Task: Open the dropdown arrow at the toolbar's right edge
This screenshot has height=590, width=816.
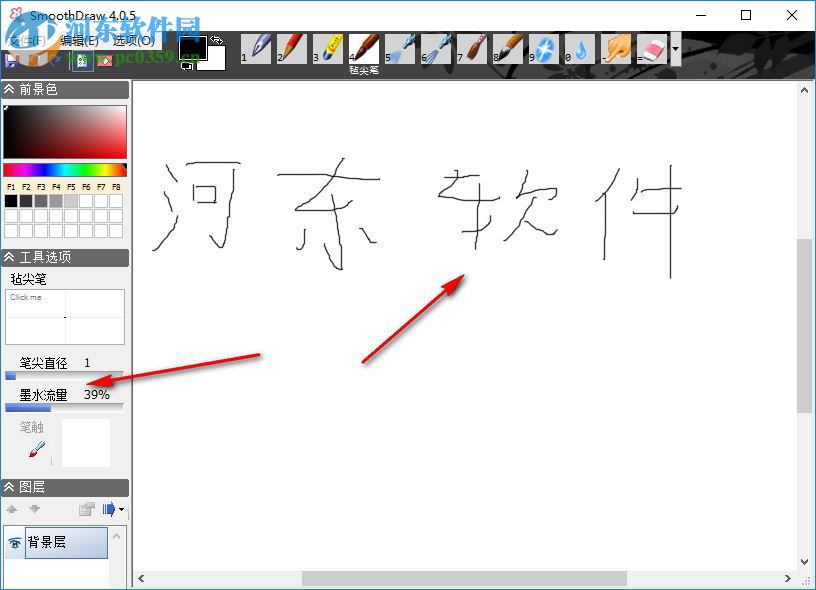Action: coord(676,47)
